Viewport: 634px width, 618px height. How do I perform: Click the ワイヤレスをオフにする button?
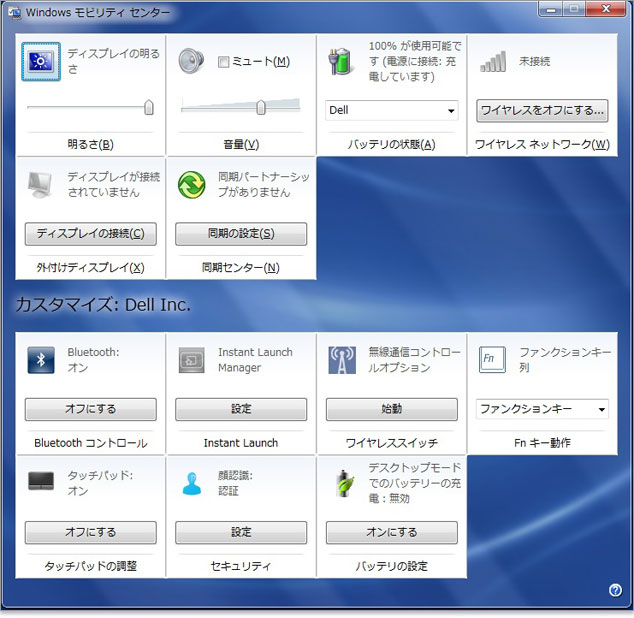tap(542, 110)
